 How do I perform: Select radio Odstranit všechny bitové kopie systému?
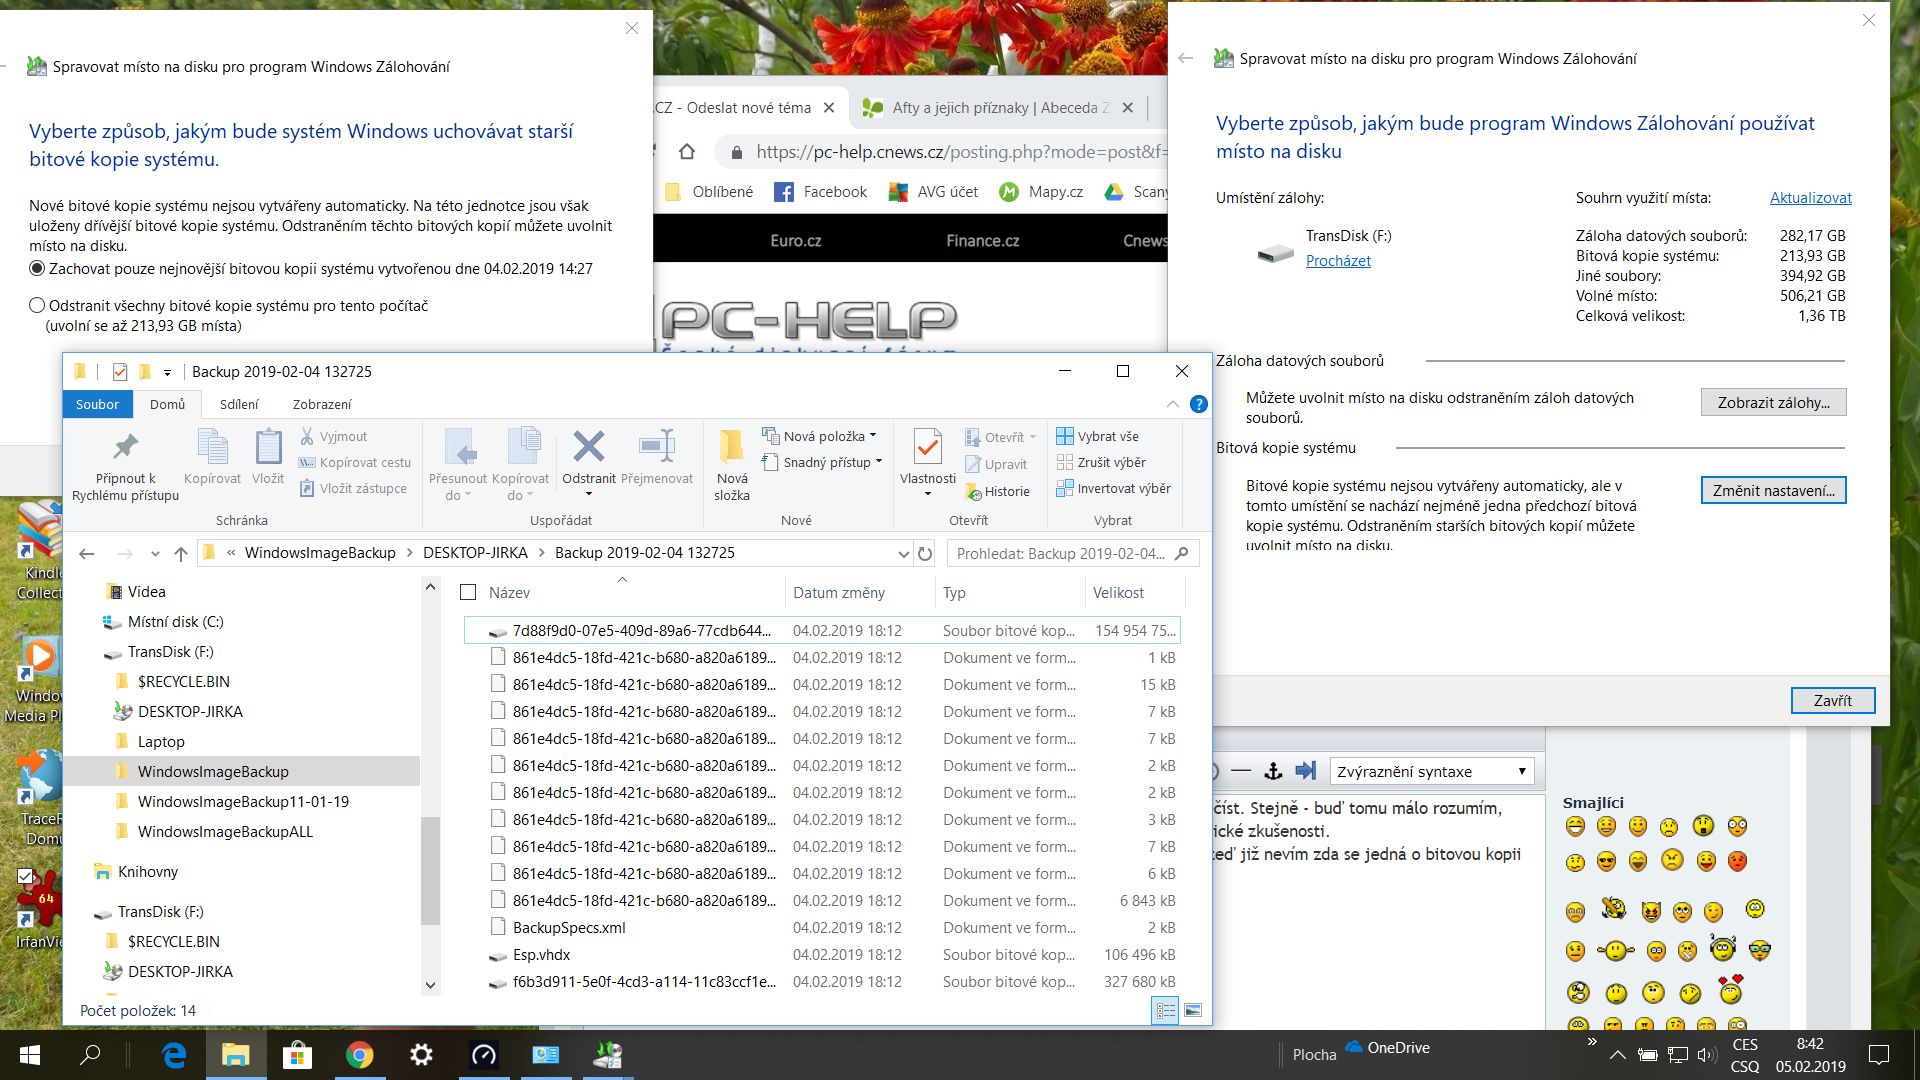click(38, 306)
